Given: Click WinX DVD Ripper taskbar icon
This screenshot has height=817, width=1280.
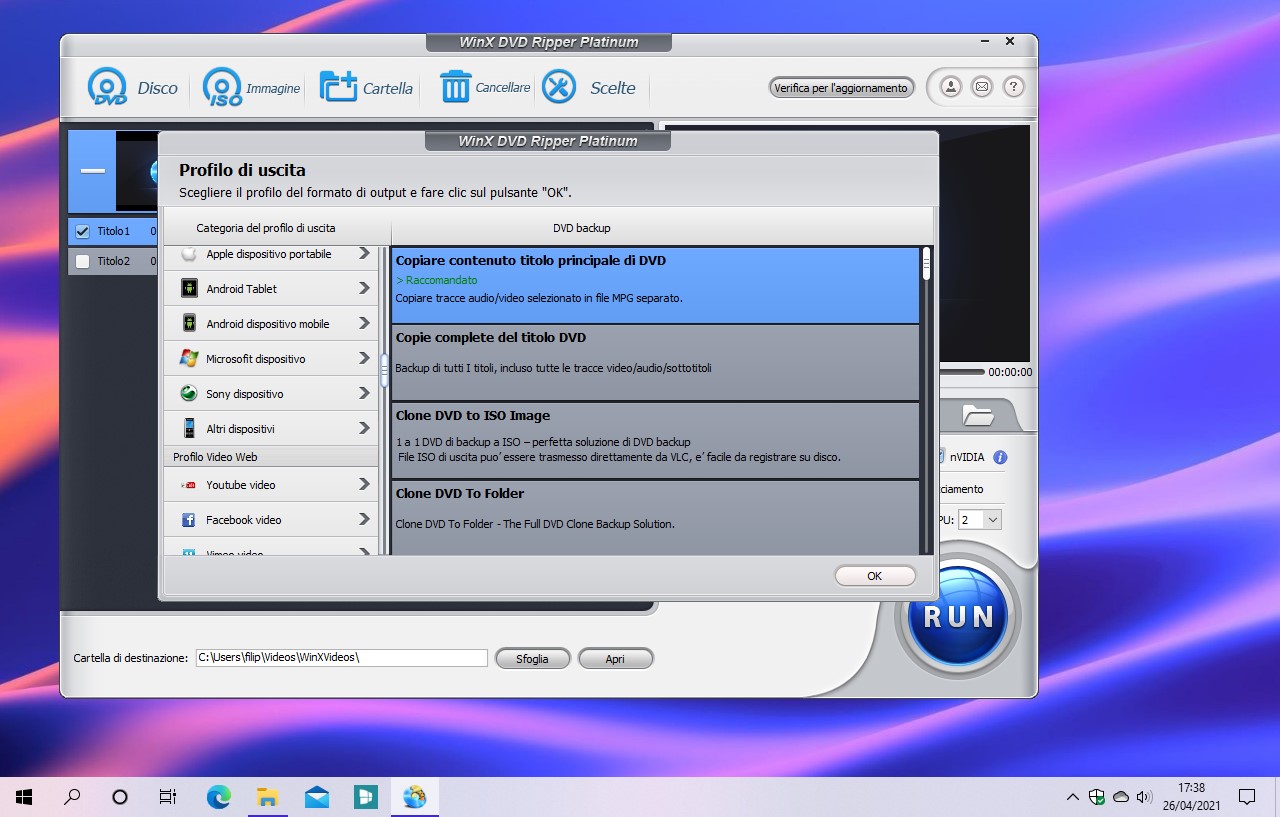Looking at the screenshot, I should click(414, 797).
